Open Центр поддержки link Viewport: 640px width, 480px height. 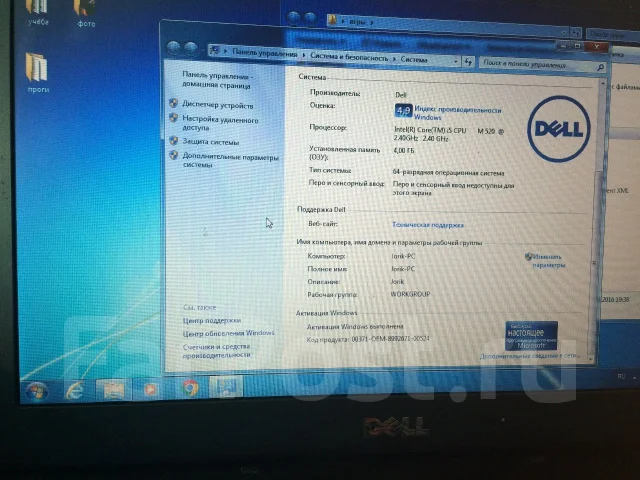click(x=212, y=320)
